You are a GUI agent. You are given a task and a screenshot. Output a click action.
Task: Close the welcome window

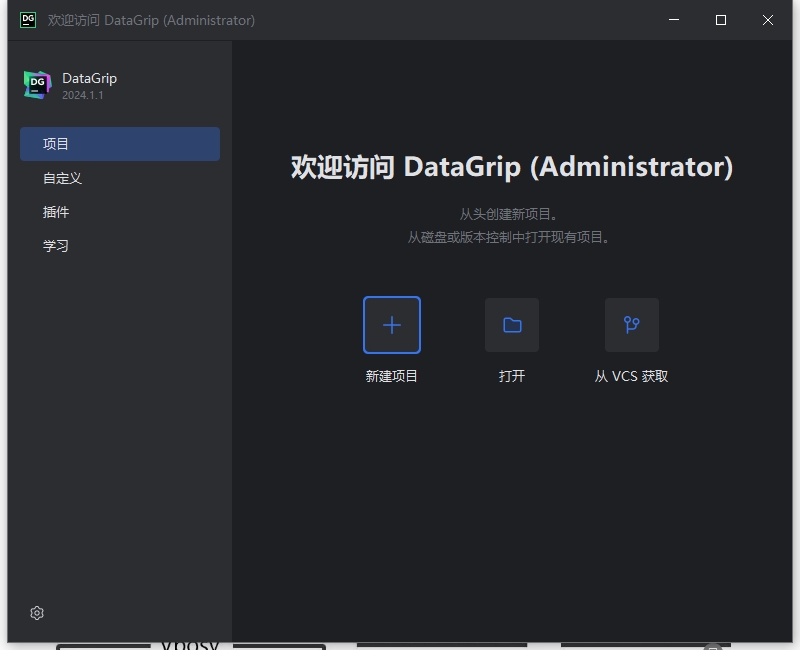click(767, 20)
